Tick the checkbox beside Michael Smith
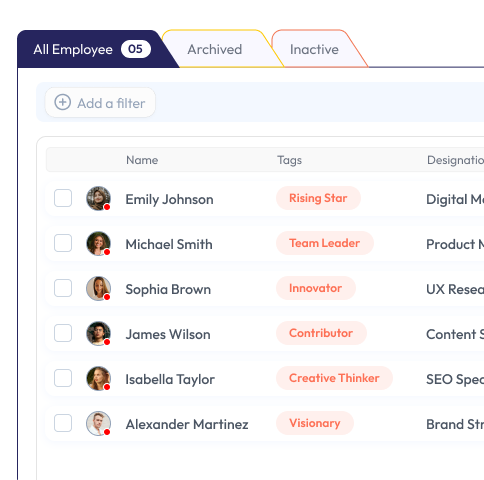 coord(63,243)
